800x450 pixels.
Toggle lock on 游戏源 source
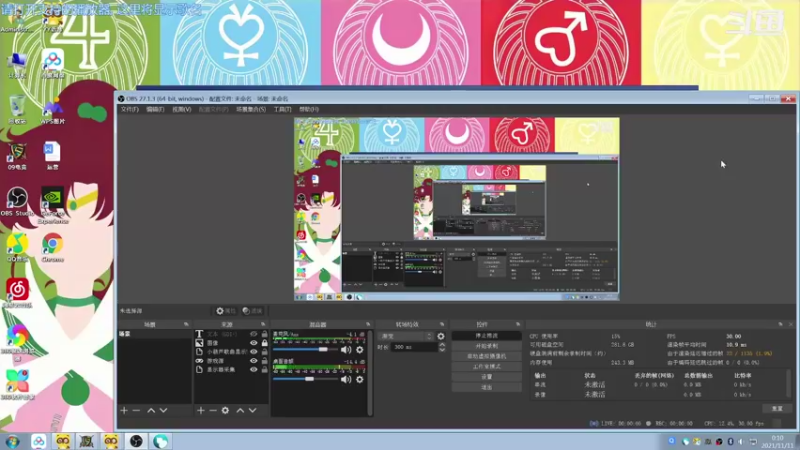click(264, 361)
